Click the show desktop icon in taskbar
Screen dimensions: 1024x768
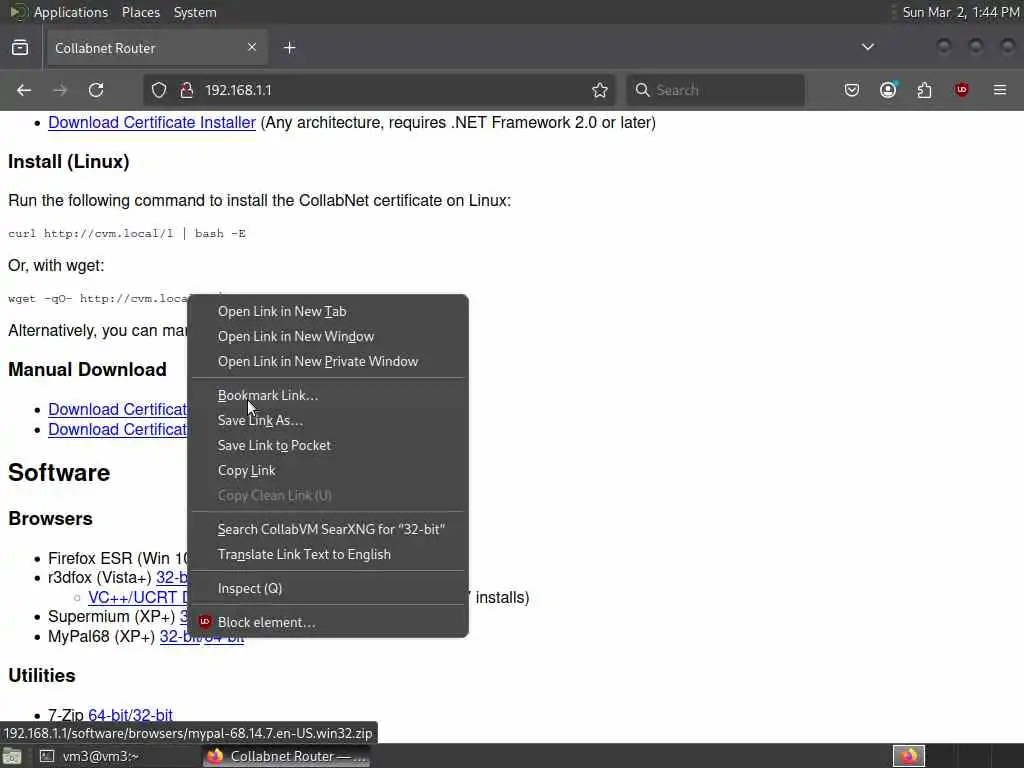click(x=12, y=756)
